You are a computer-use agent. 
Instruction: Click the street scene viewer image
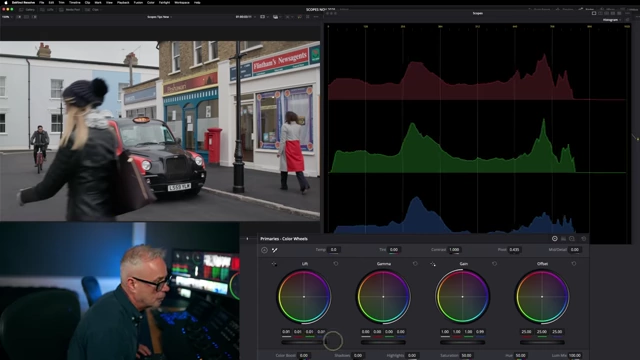(x=160, y=131)
